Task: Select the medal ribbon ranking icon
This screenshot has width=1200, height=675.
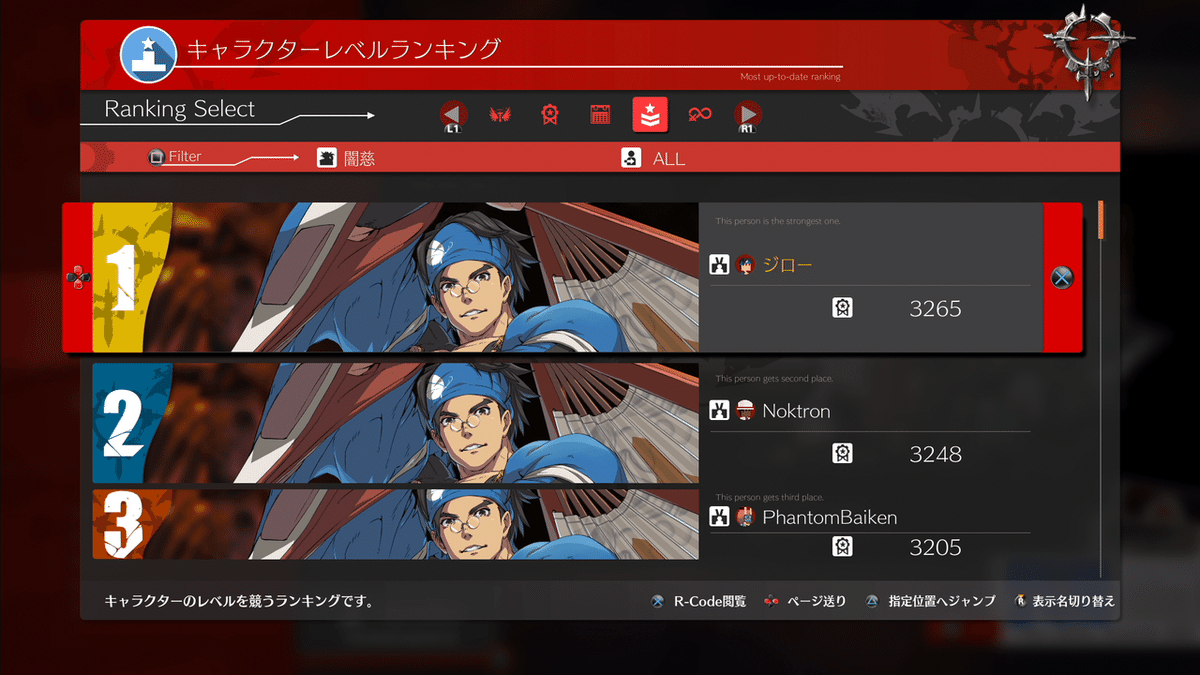Action: tap(549, 115)
